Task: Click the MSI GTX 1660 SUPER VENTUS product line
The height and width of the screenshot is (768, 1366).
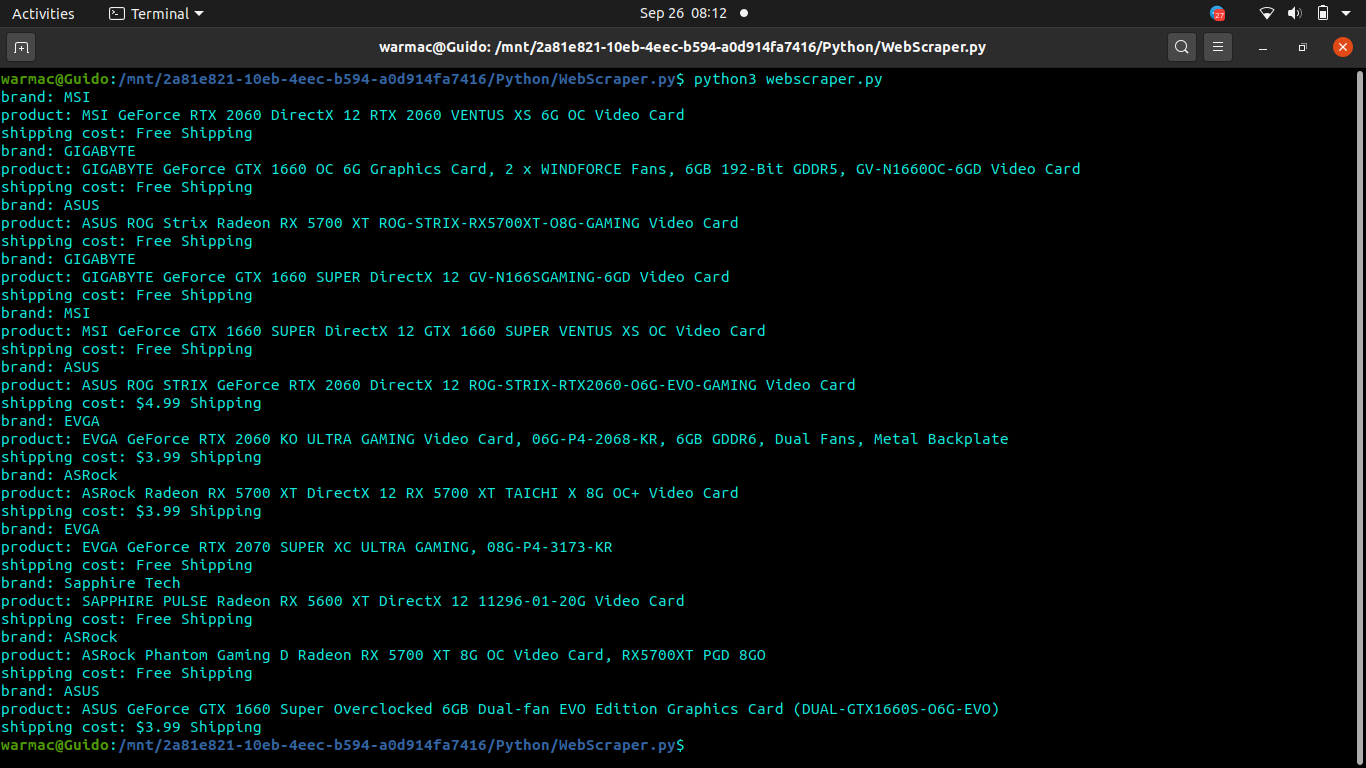Action: point(383,331)
